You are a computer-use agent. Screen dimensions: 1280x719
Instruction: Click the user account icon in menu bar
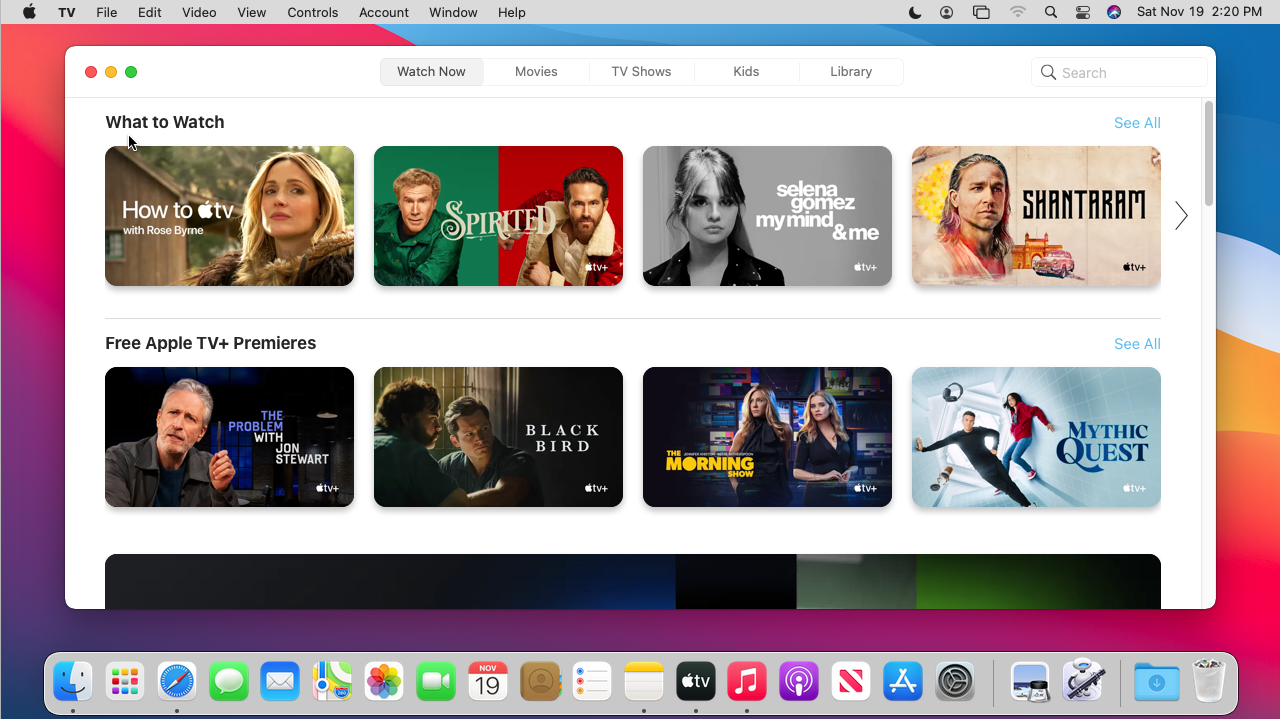(947, 12)
